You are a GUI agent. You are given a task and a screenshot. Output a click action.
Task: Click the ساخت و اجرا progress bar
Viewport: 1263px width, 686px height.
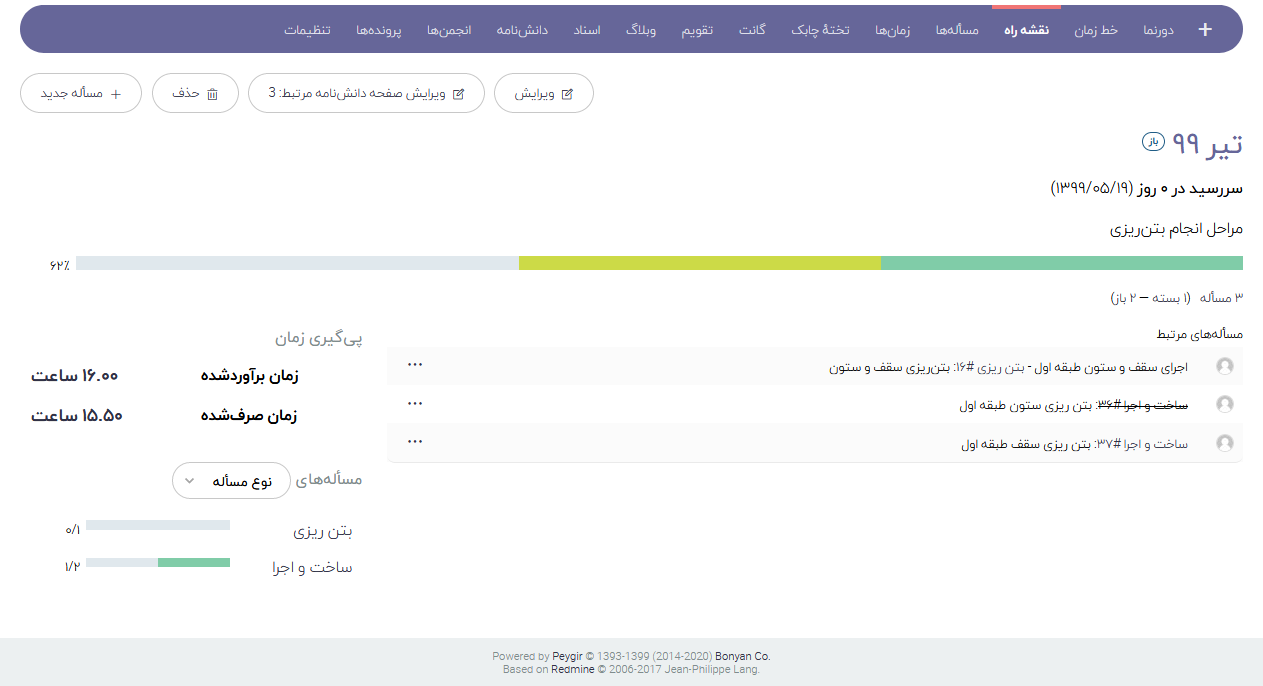tap(158, 563)
